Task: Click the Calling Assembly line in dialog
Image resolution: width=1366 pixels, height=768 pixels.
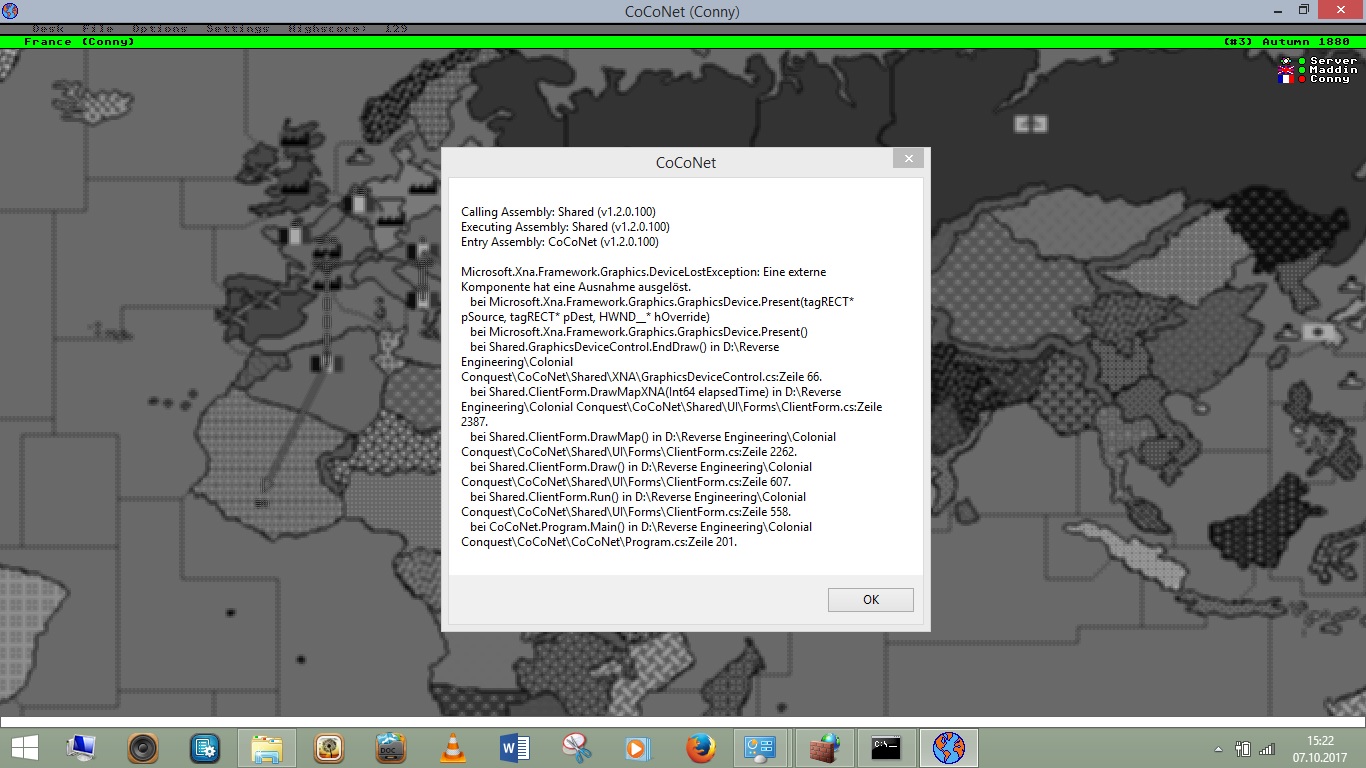Action: pos(558,212)
